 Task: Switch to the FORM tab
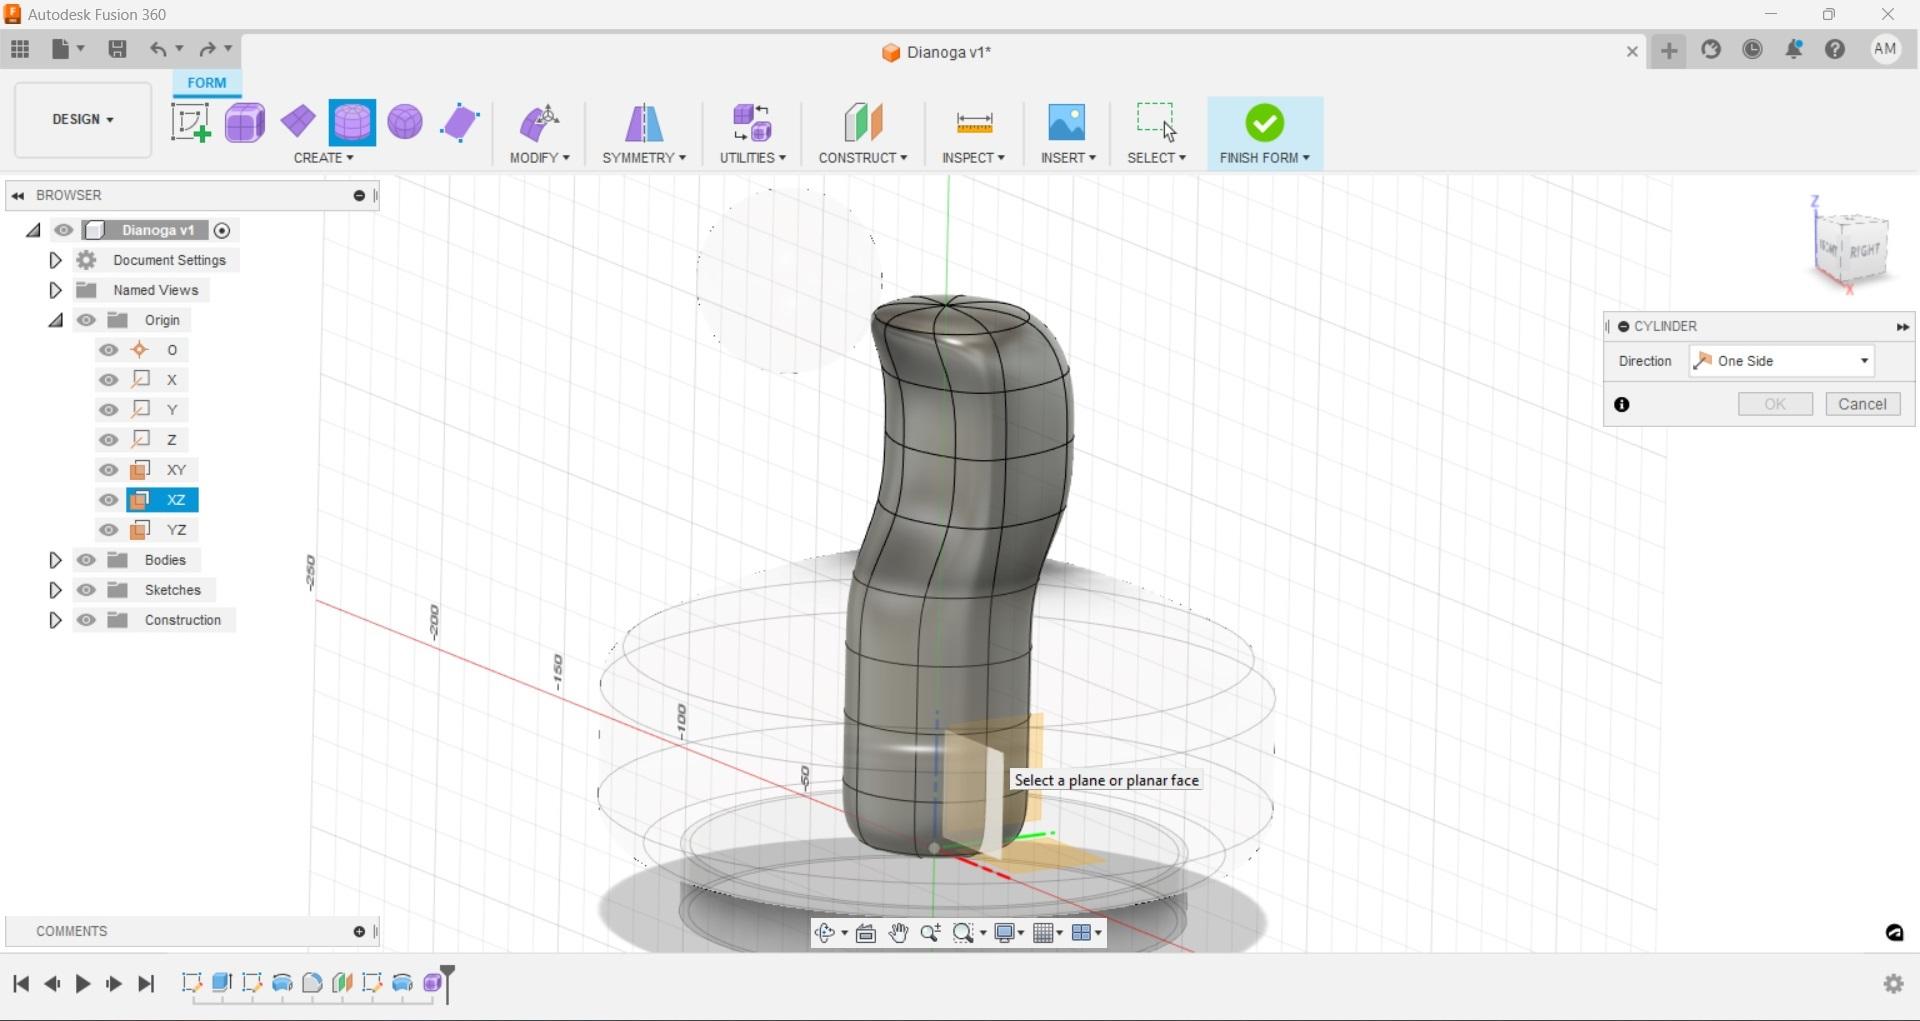[205, 82]
